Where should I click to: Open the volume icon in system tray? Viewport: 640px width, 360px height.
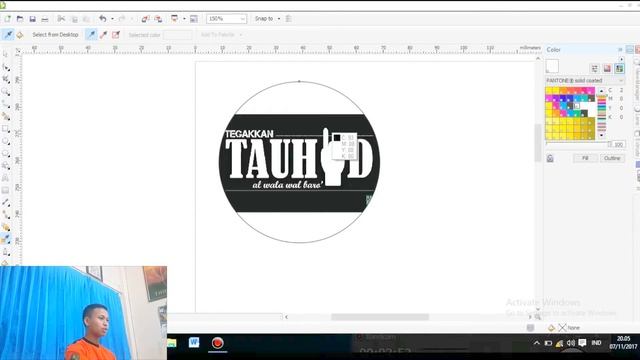(x=571, y=343)
